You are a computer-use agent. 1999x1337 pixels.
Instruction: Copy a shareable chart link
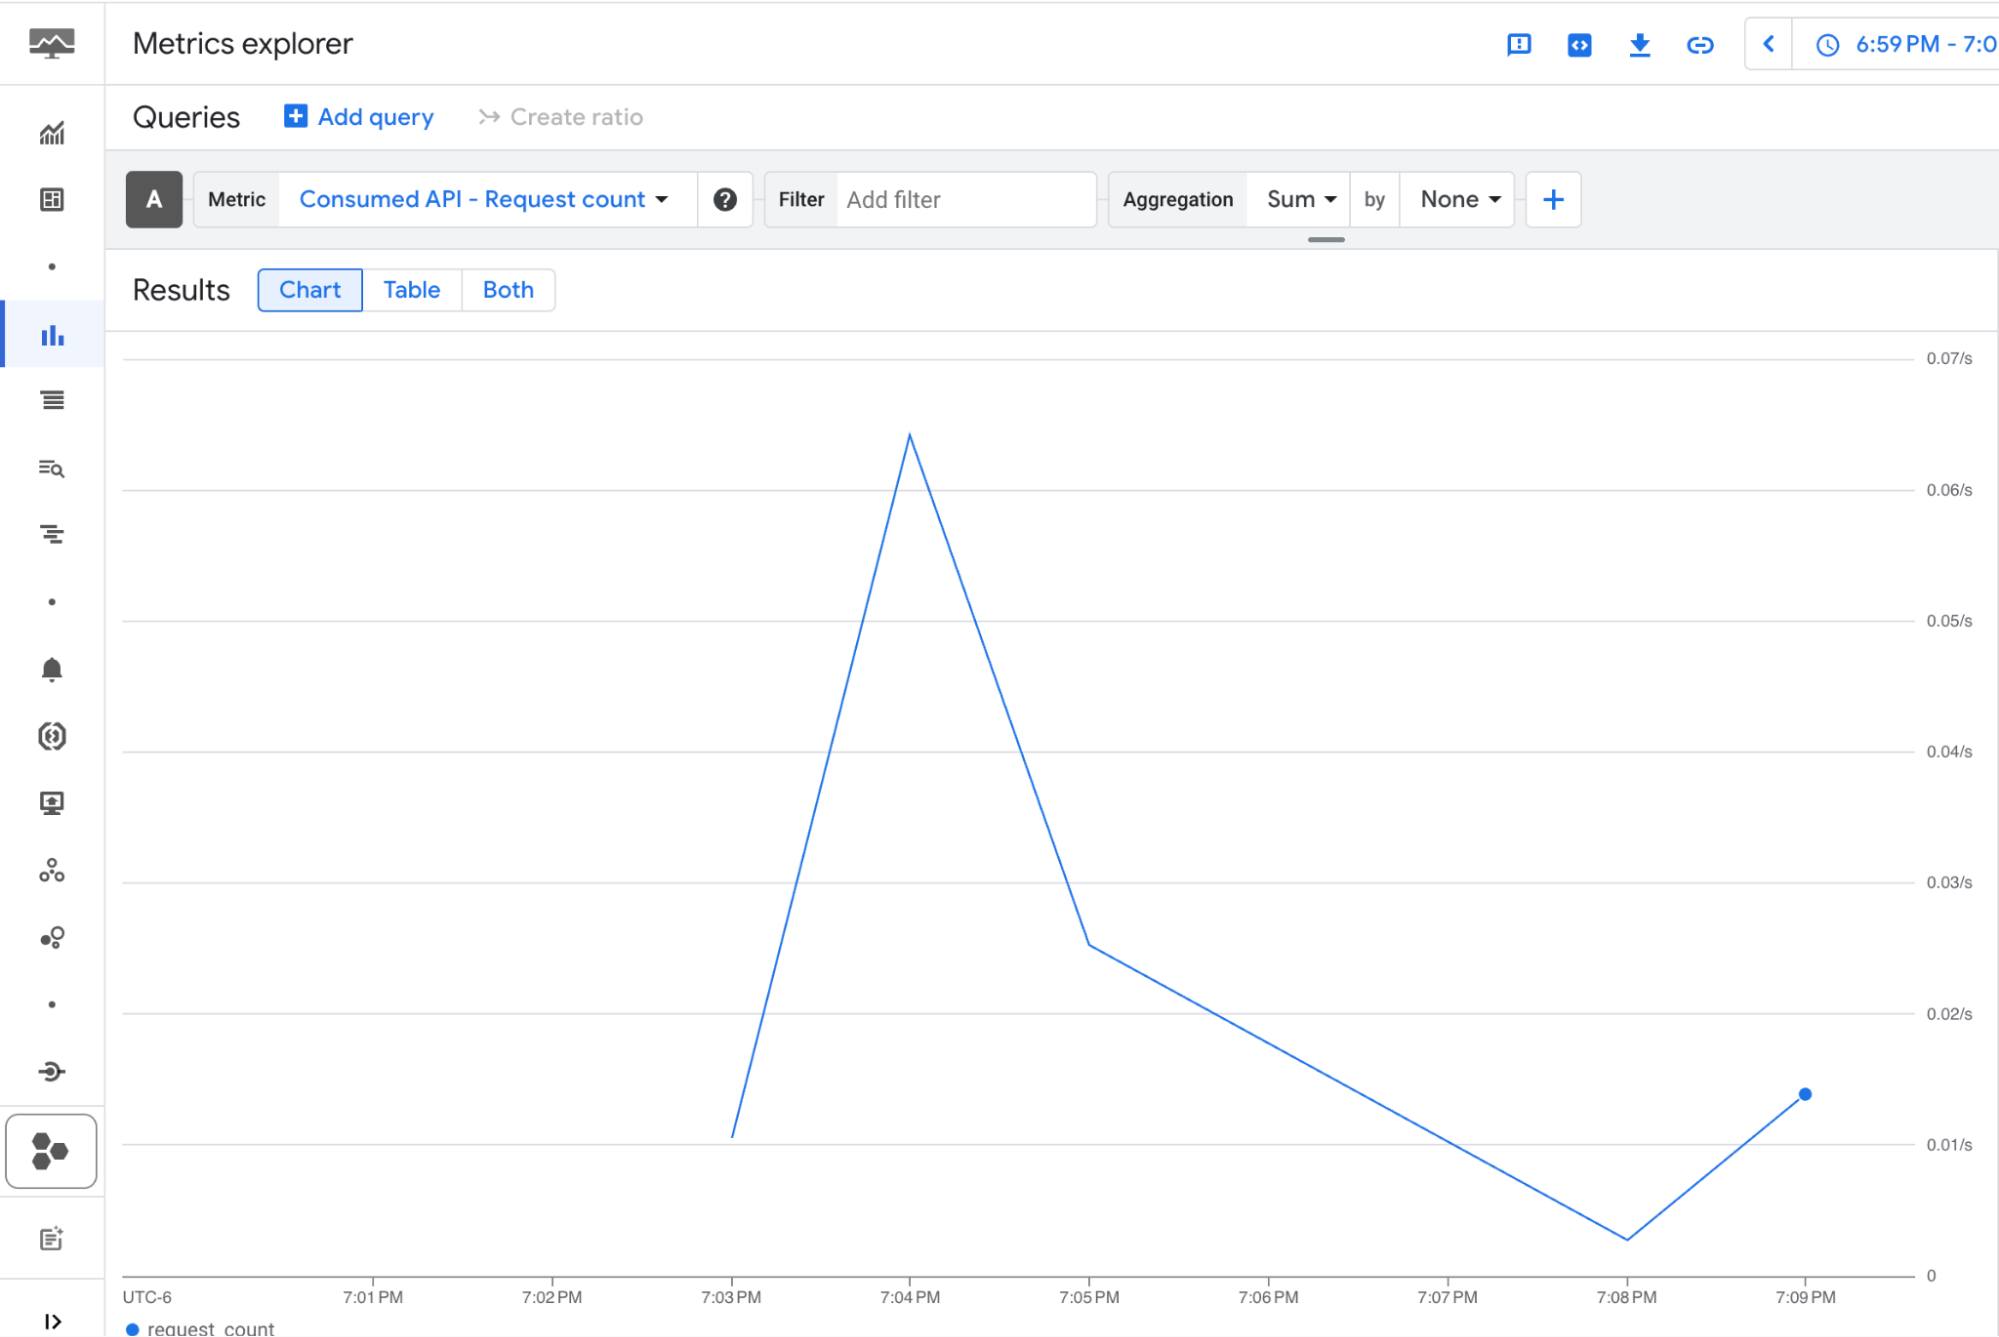click(x=1700, y=45)
